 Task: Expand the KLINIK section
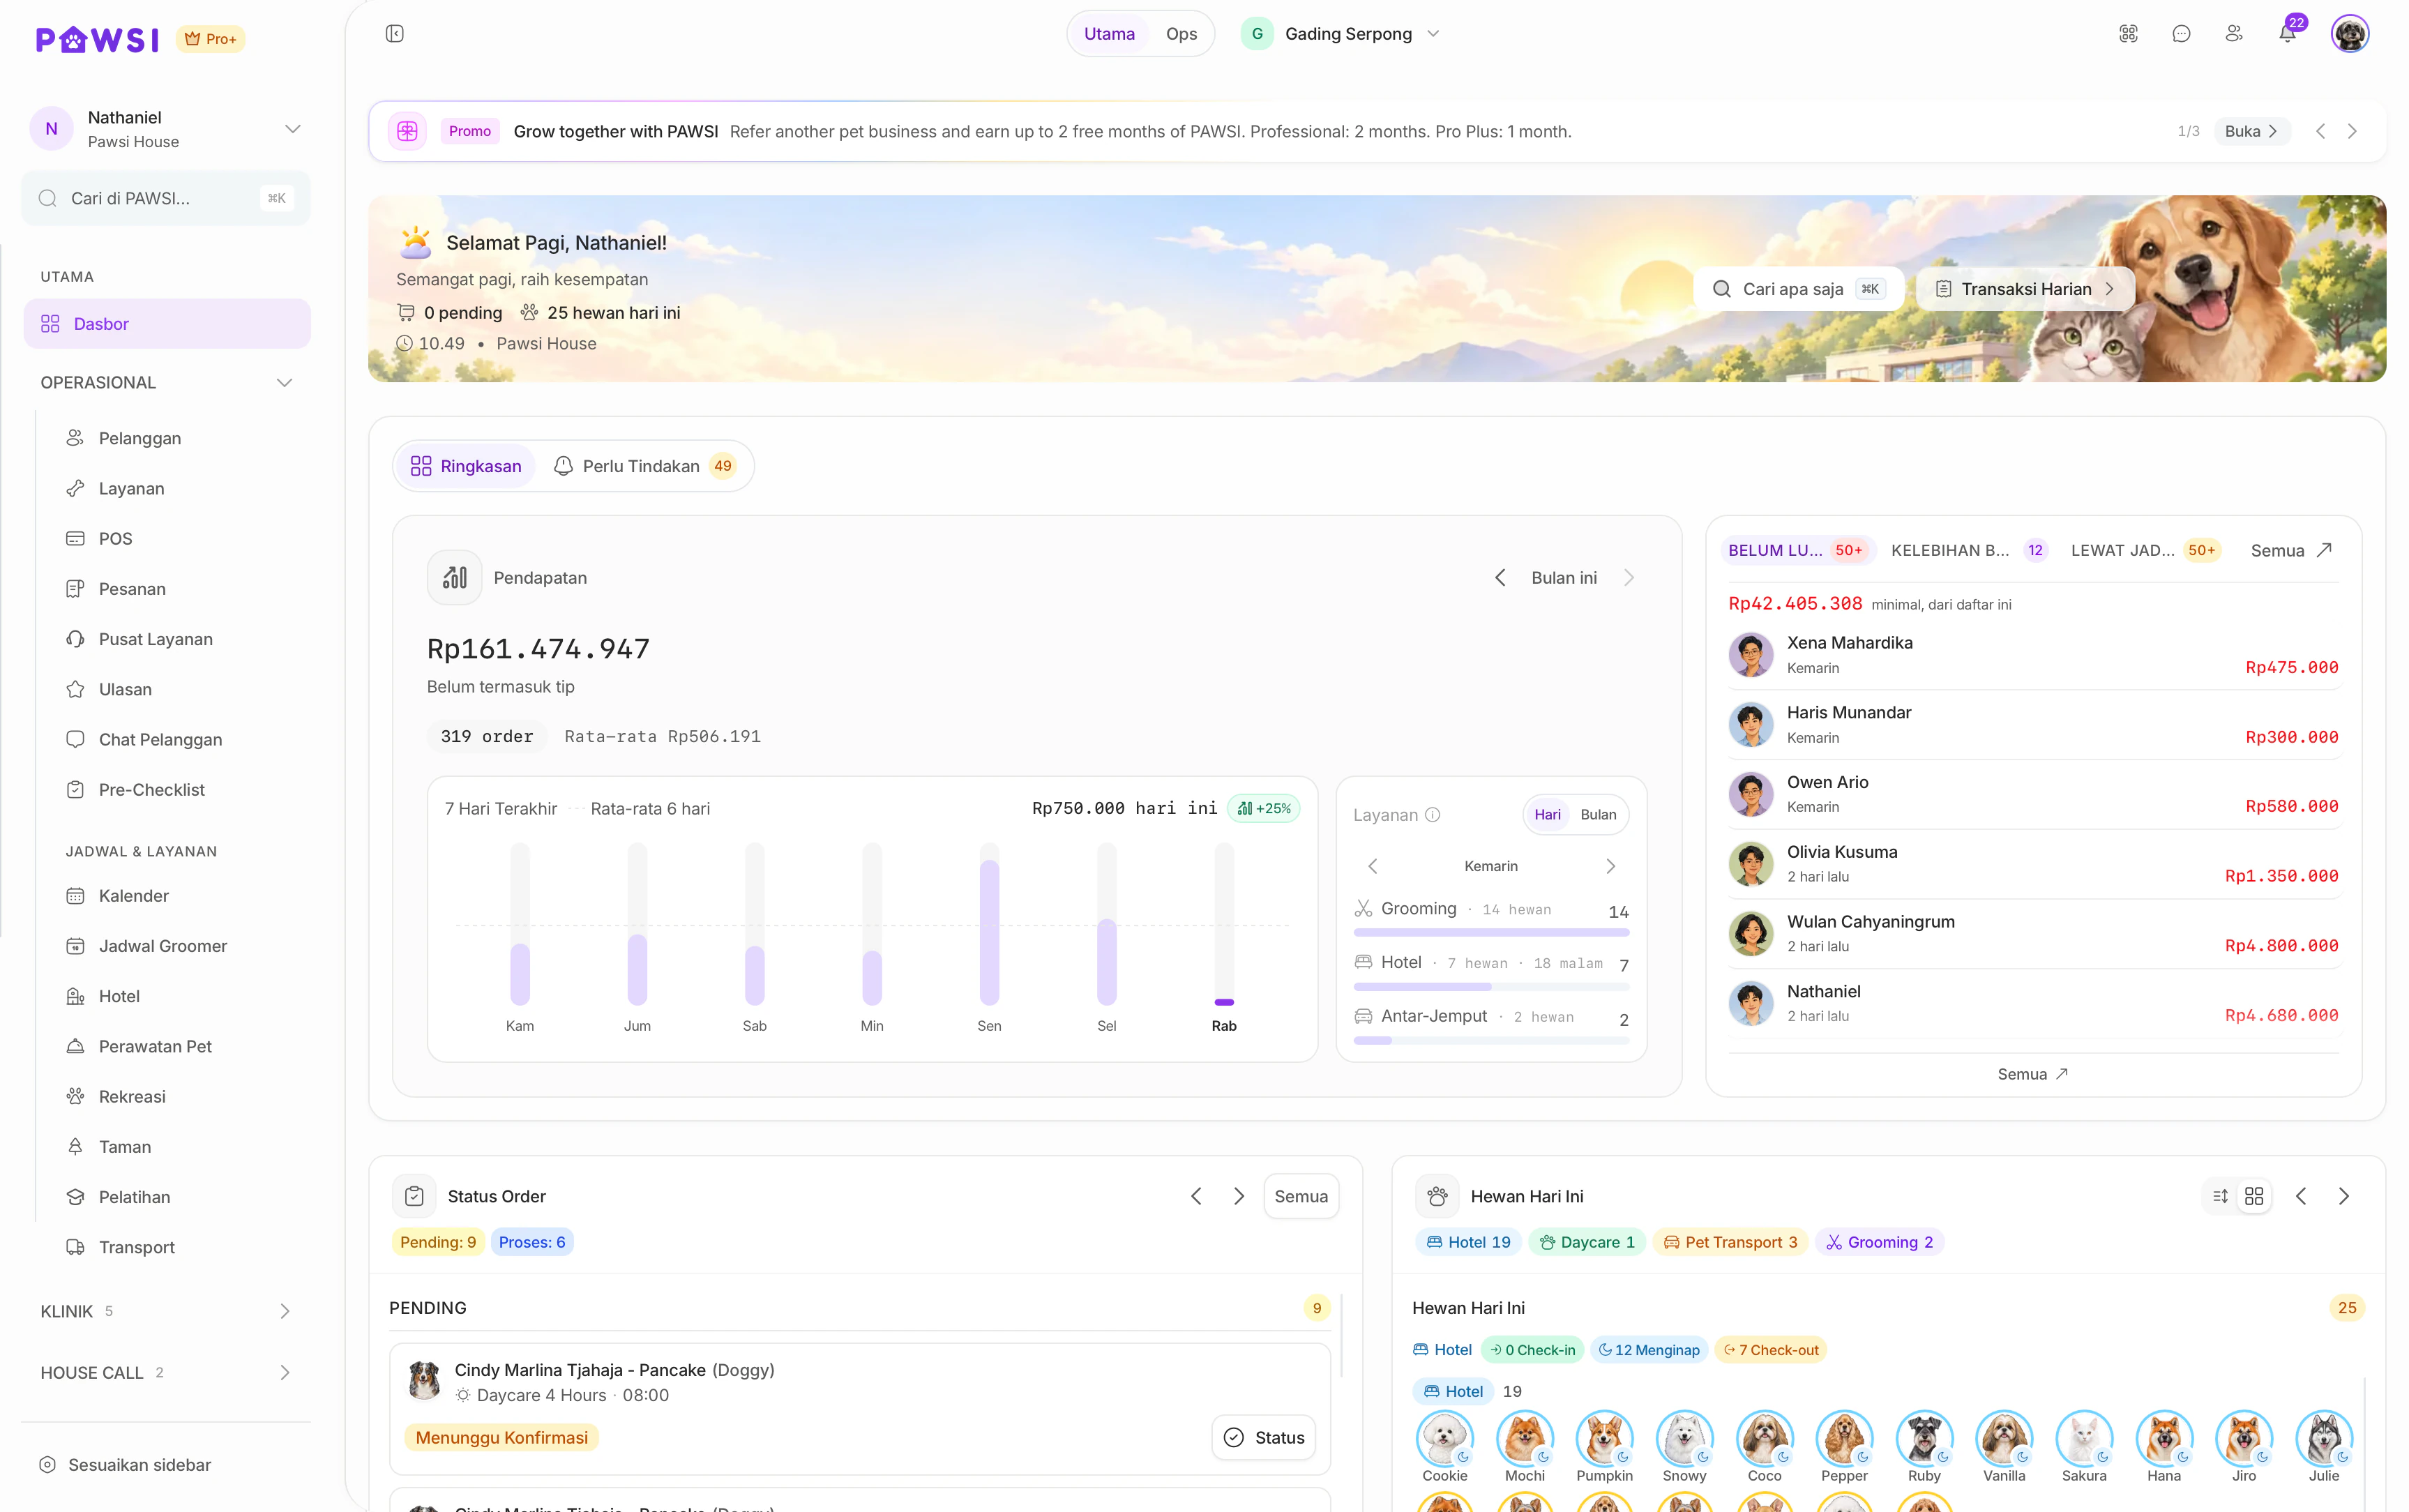point(167,1311)
